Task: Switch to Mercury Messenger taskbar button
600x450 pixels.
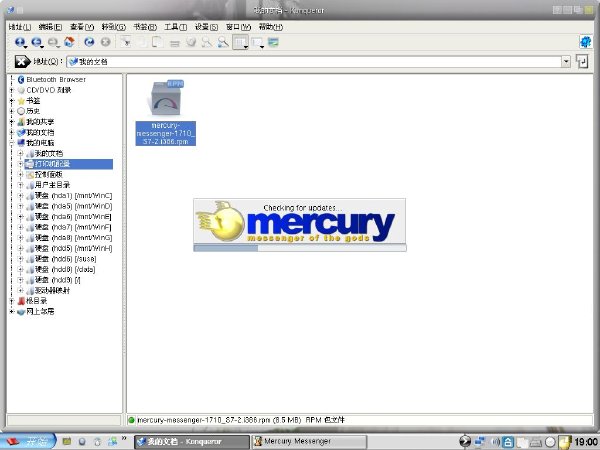Action: tap(309, 442)
